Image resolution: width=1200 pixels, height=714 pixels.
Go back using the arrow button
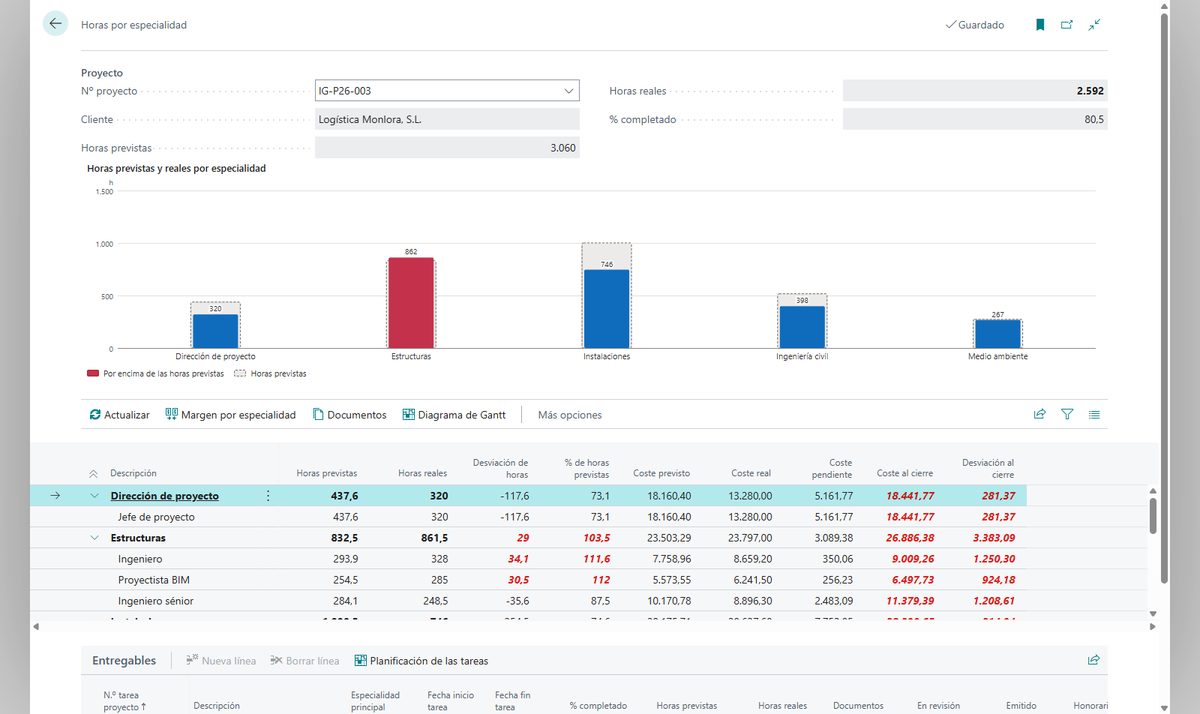tap(55, 24)
